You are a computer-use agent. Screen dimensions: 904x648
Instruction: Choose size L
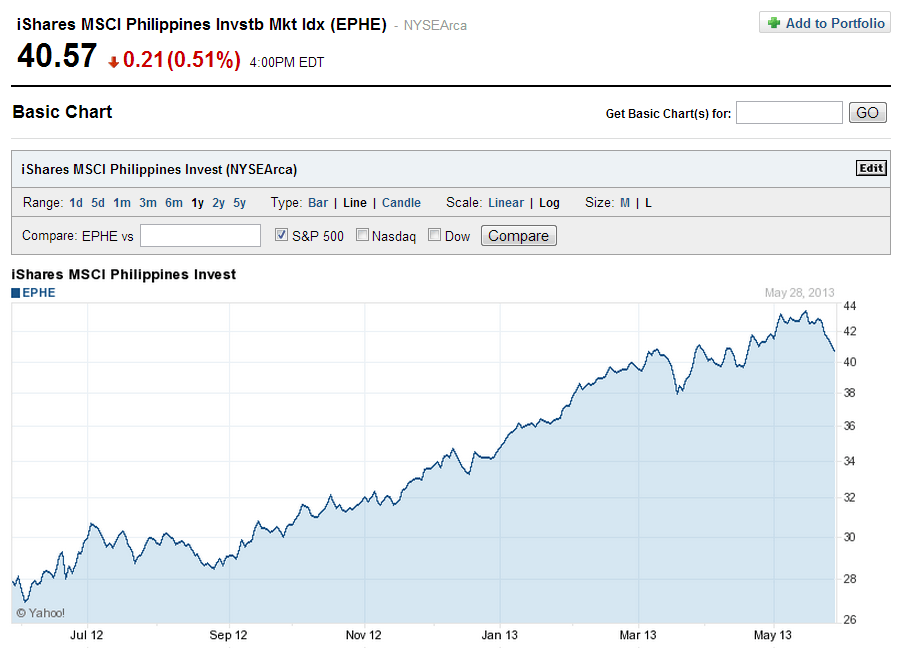(649, 203)
